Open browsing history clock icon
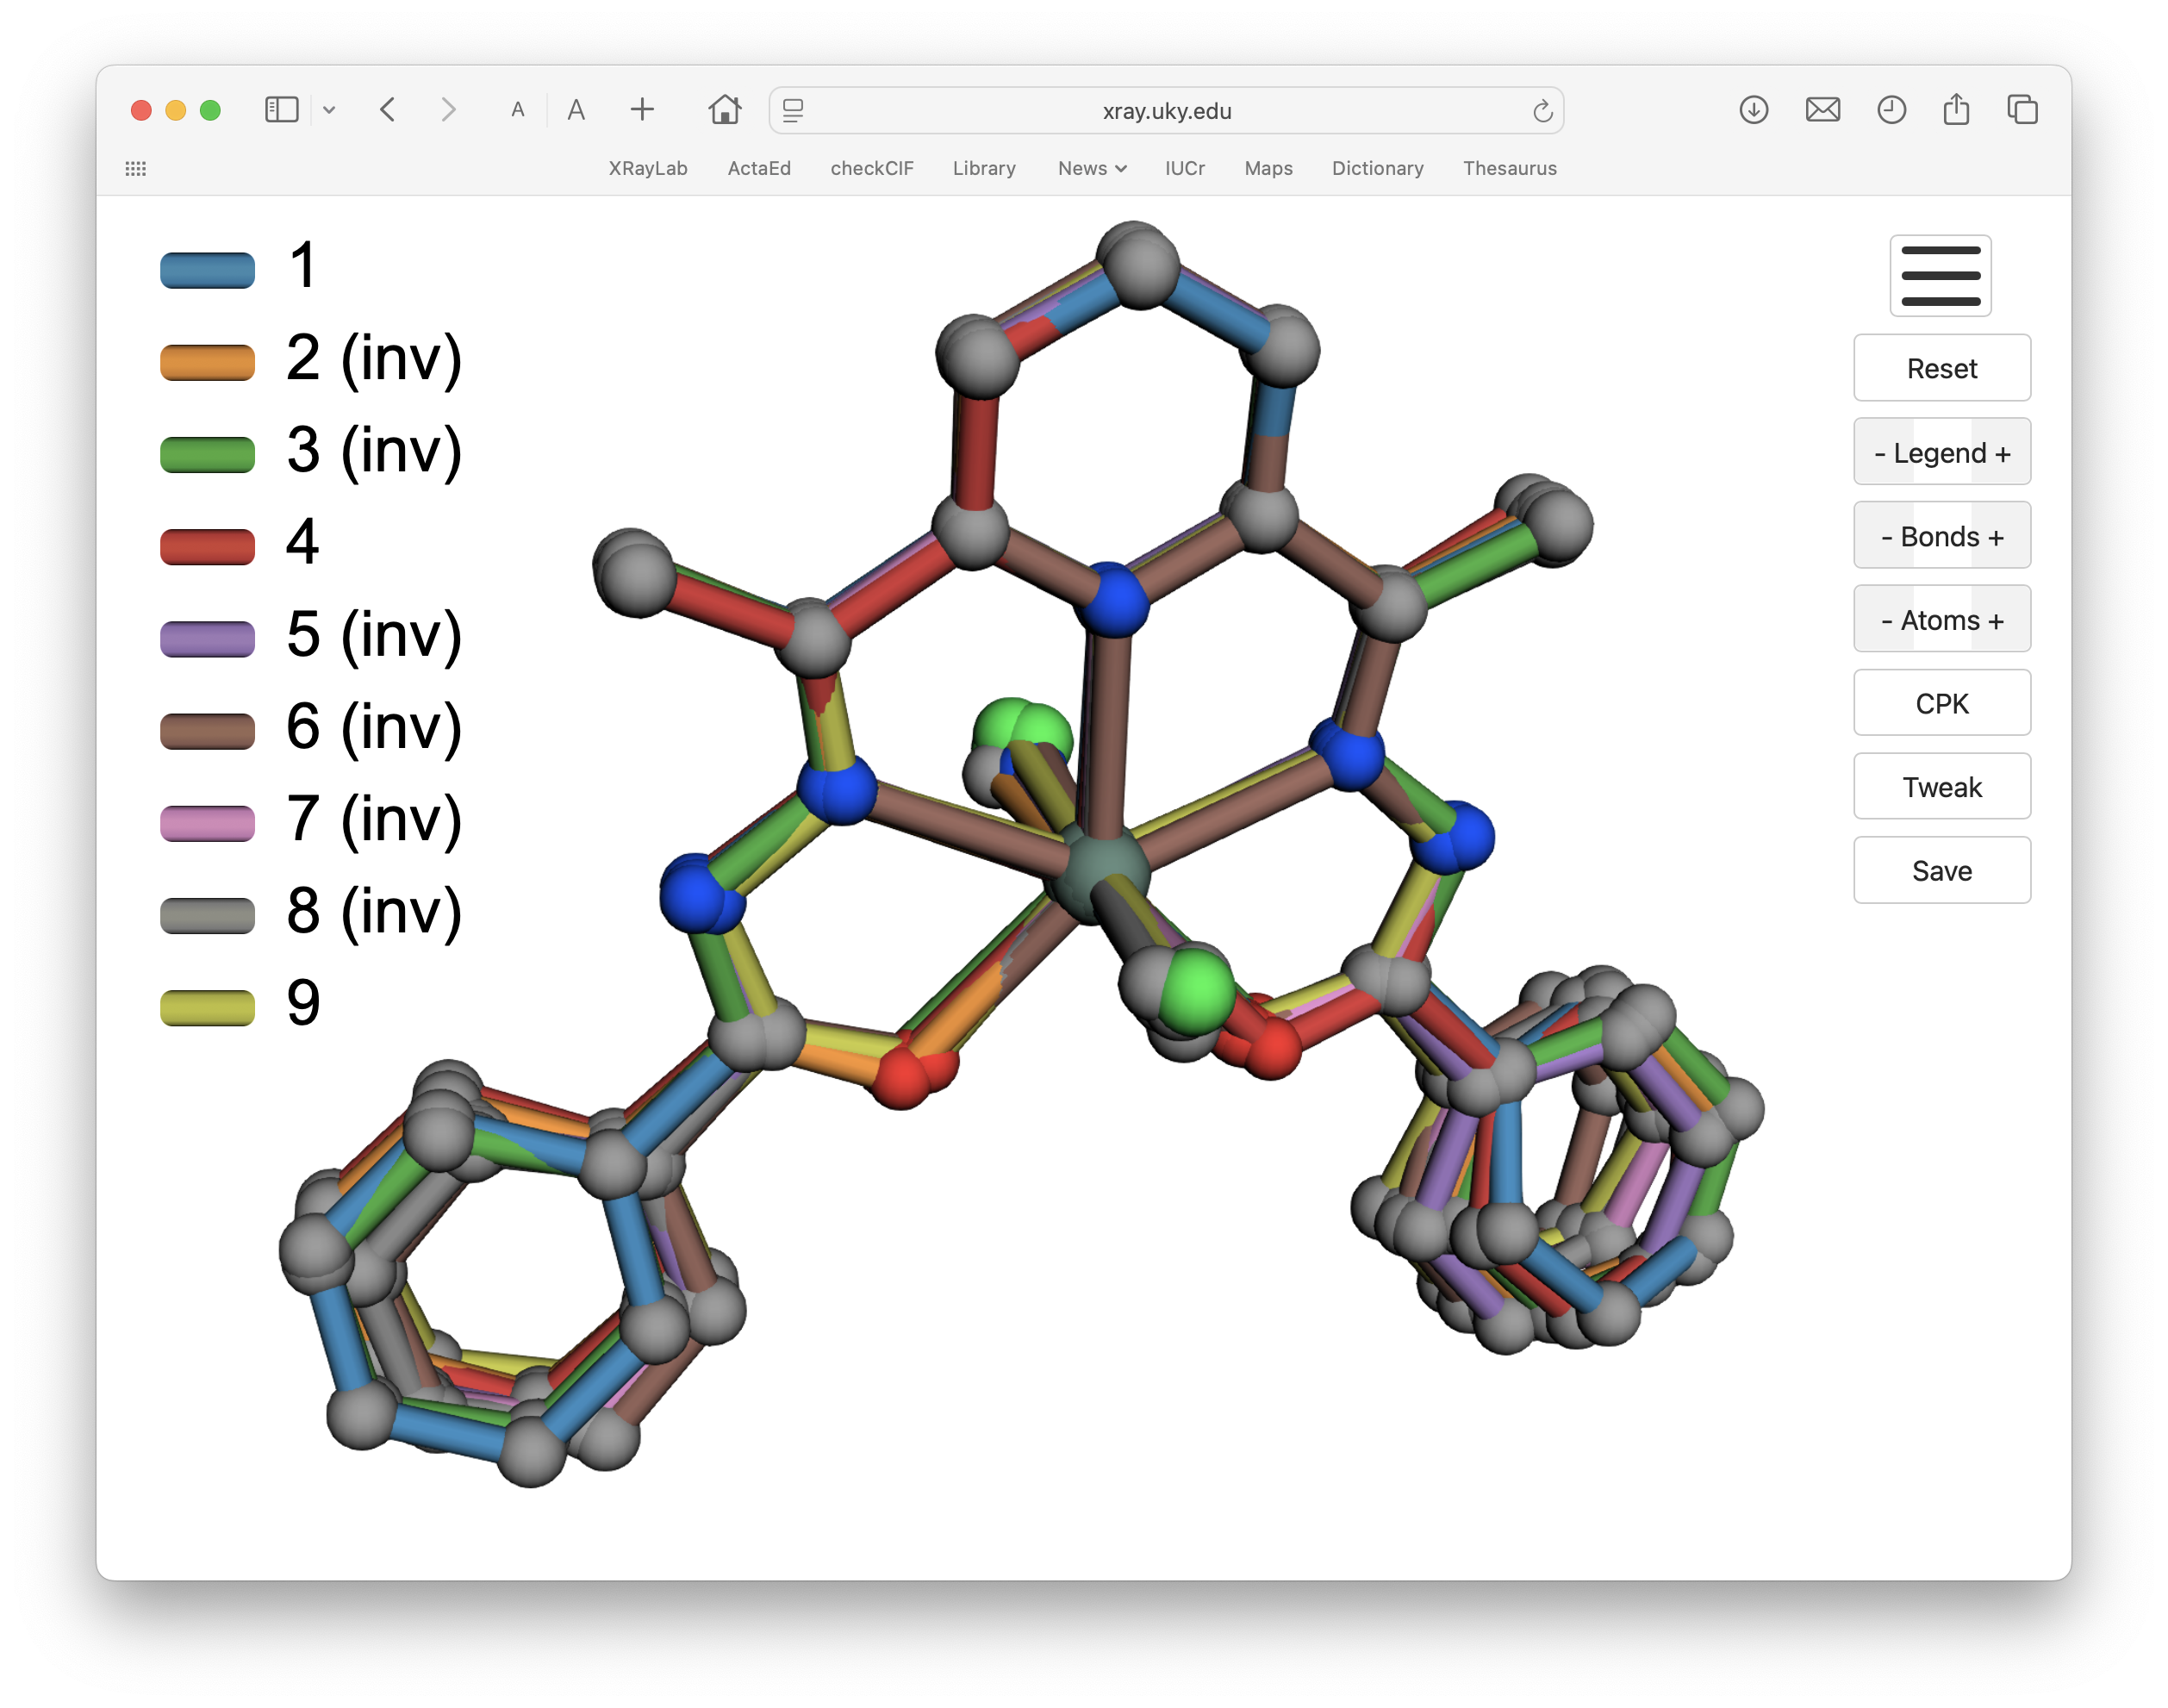The height and width of the screenshot is (1708, 2168). [x=1891, y=110]
